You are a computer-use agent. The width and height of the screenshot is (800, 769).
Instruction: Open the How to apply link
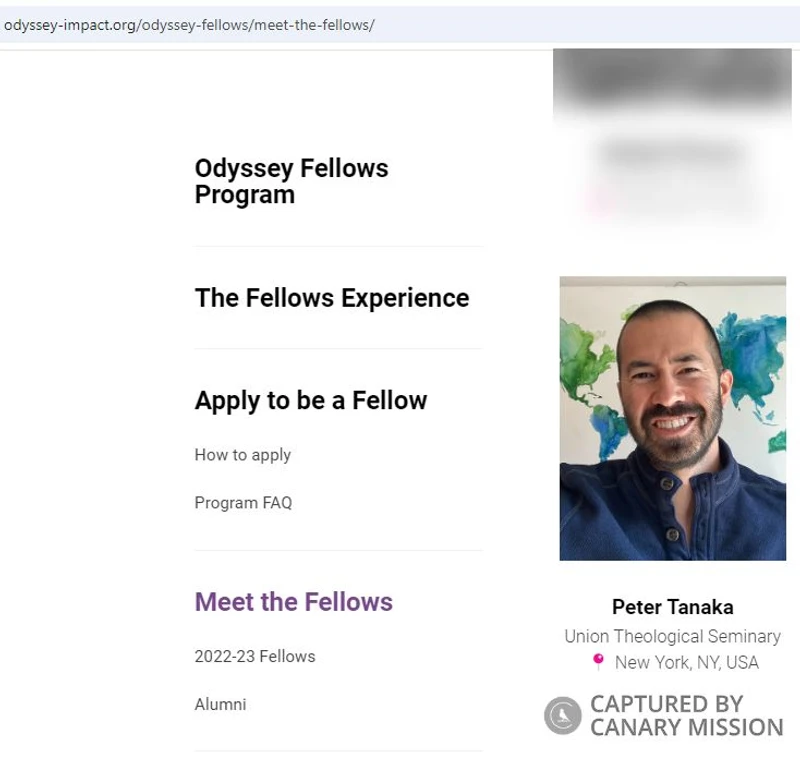pyautogui.click(x=242, y=455)
